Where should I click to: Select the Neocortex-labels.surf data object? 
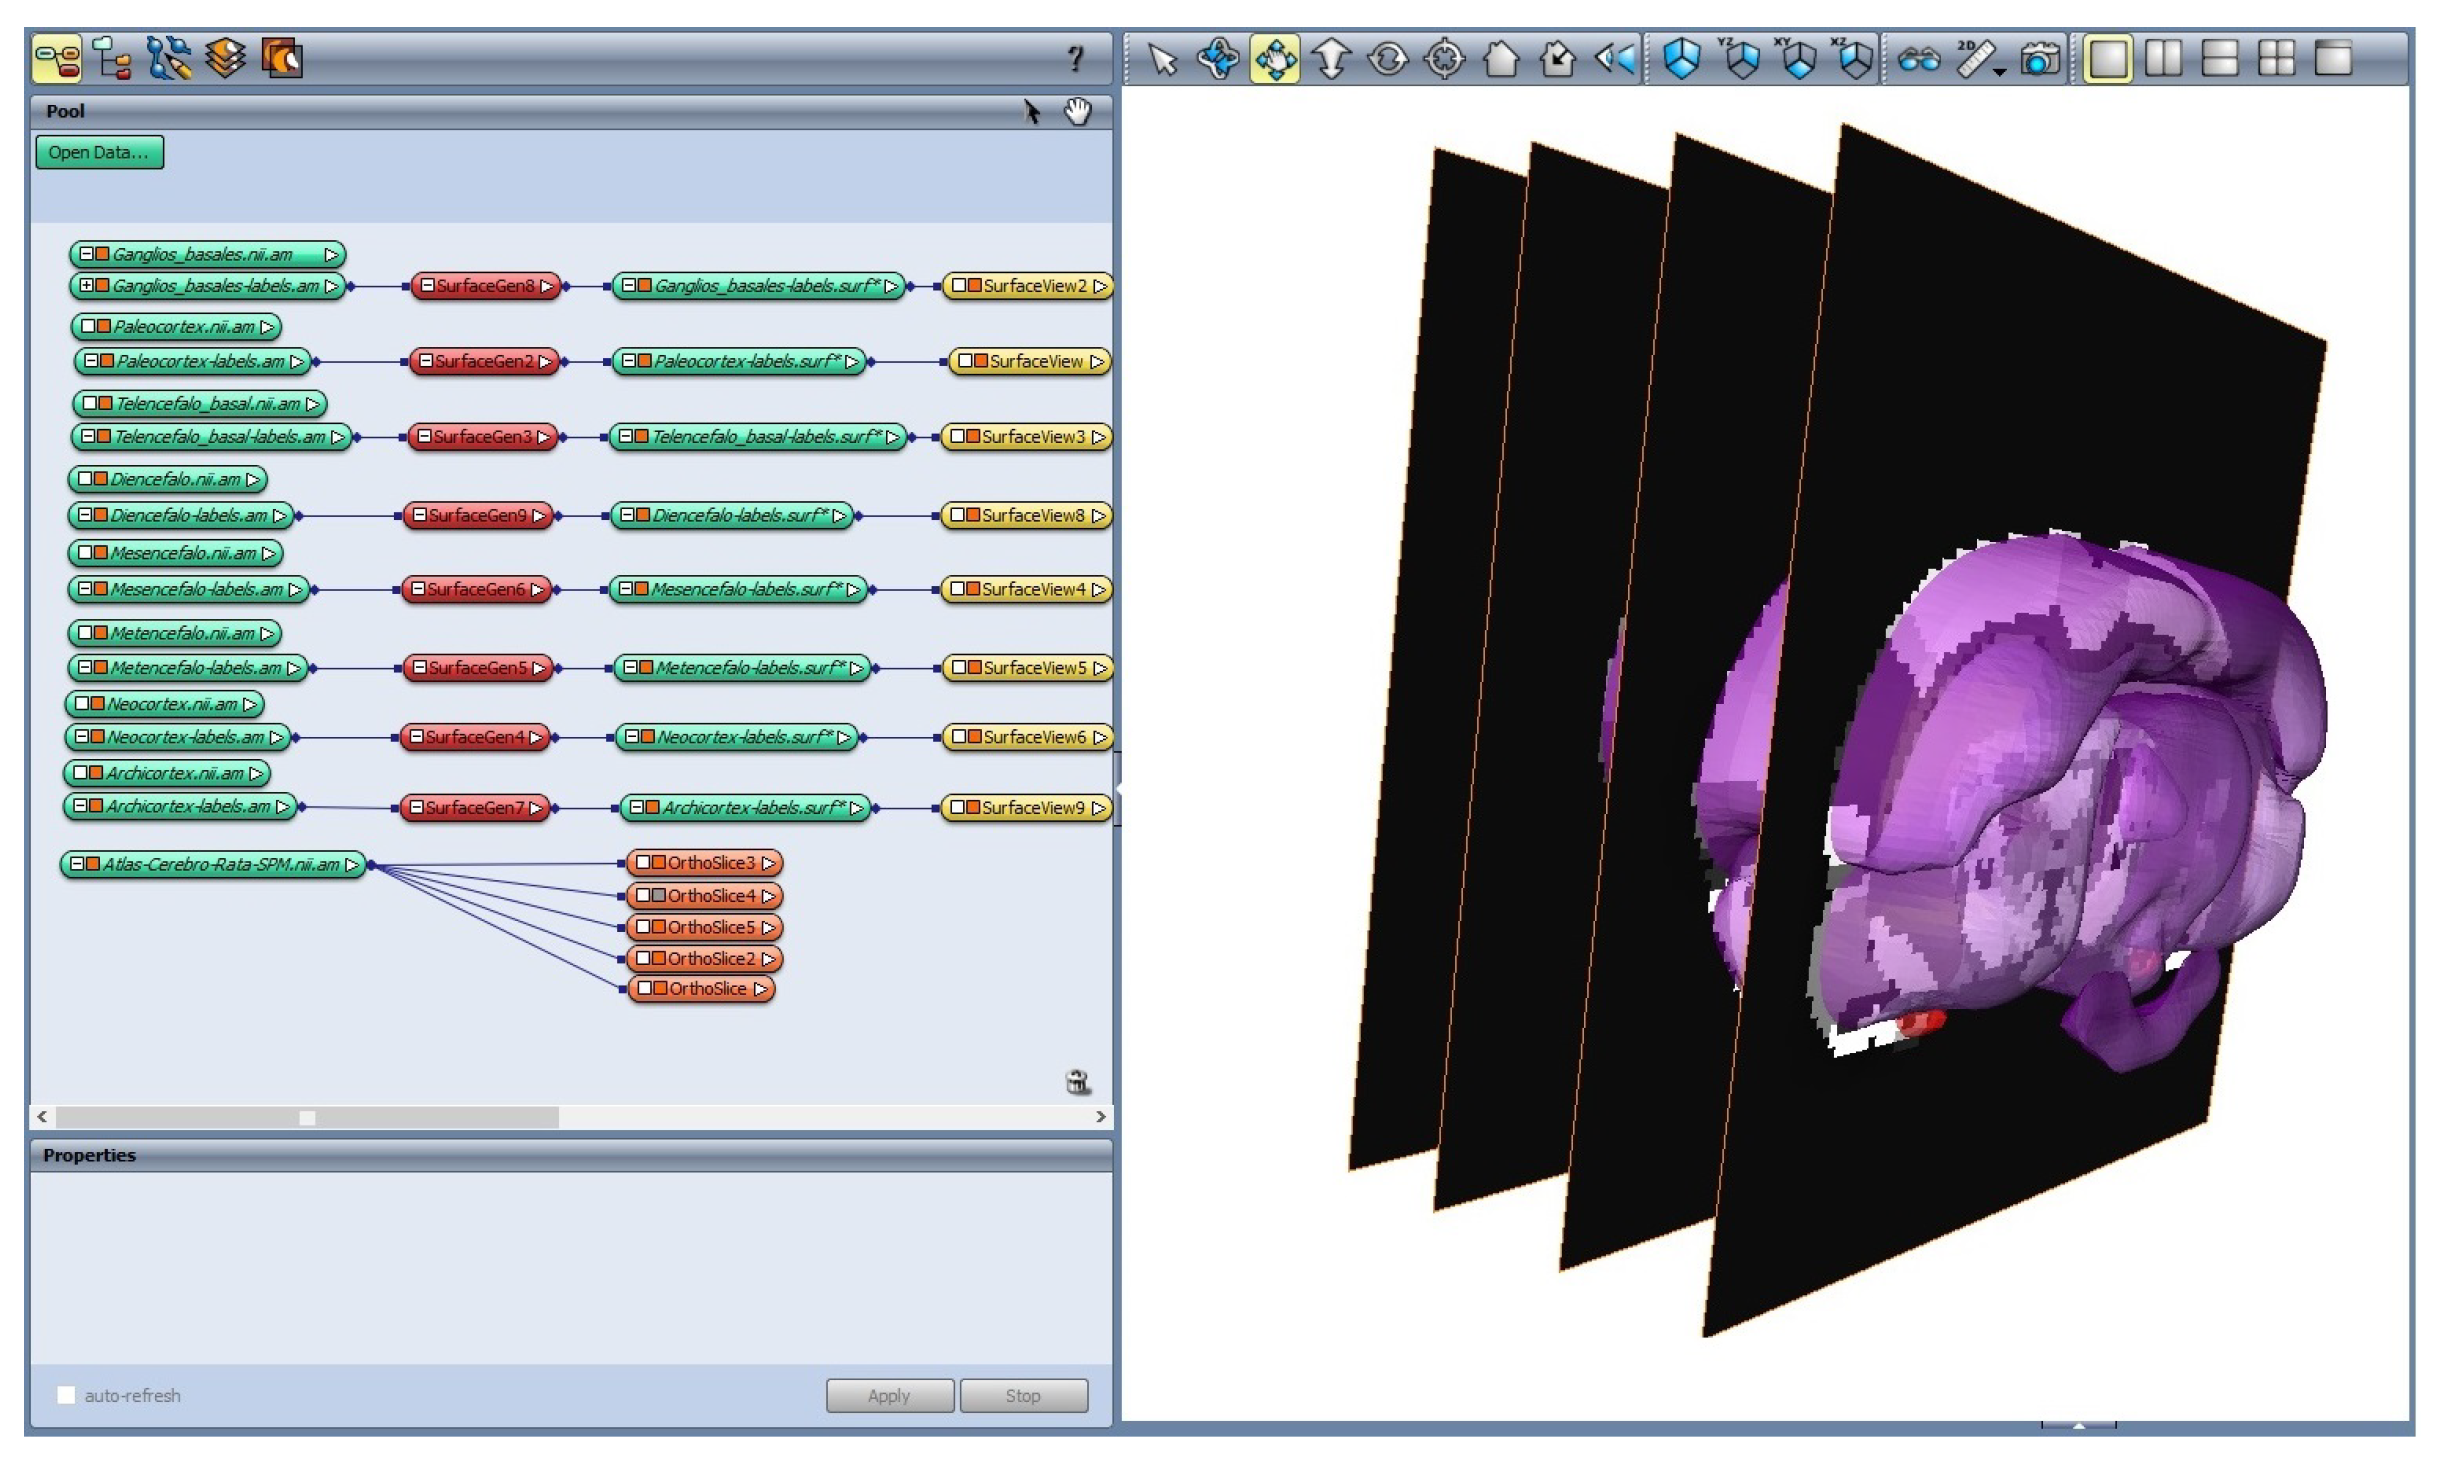point(744,738)
